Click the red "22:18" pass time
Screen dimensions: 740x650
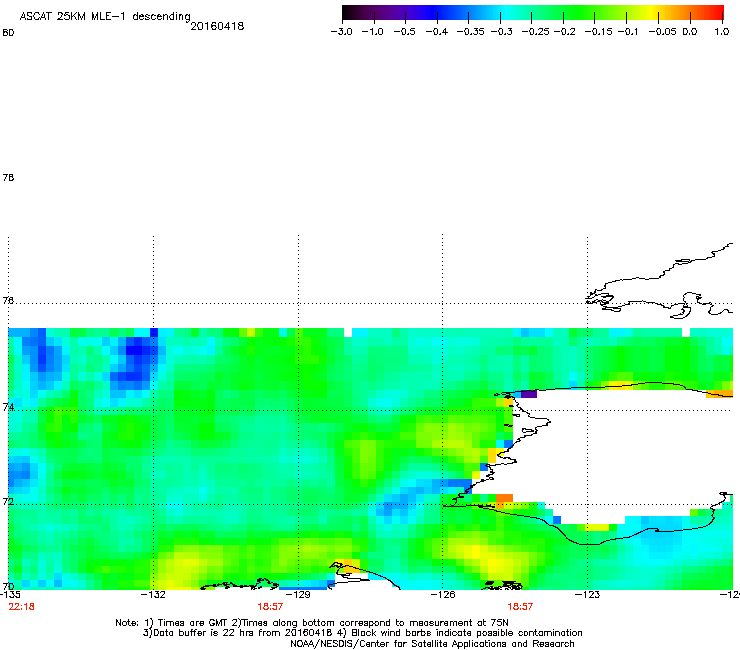coord(21,607)
